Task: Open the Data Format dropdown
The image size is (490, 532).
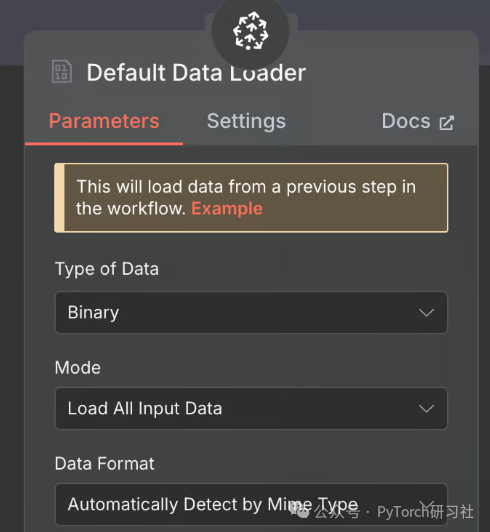Action: (x=251, y=505)
